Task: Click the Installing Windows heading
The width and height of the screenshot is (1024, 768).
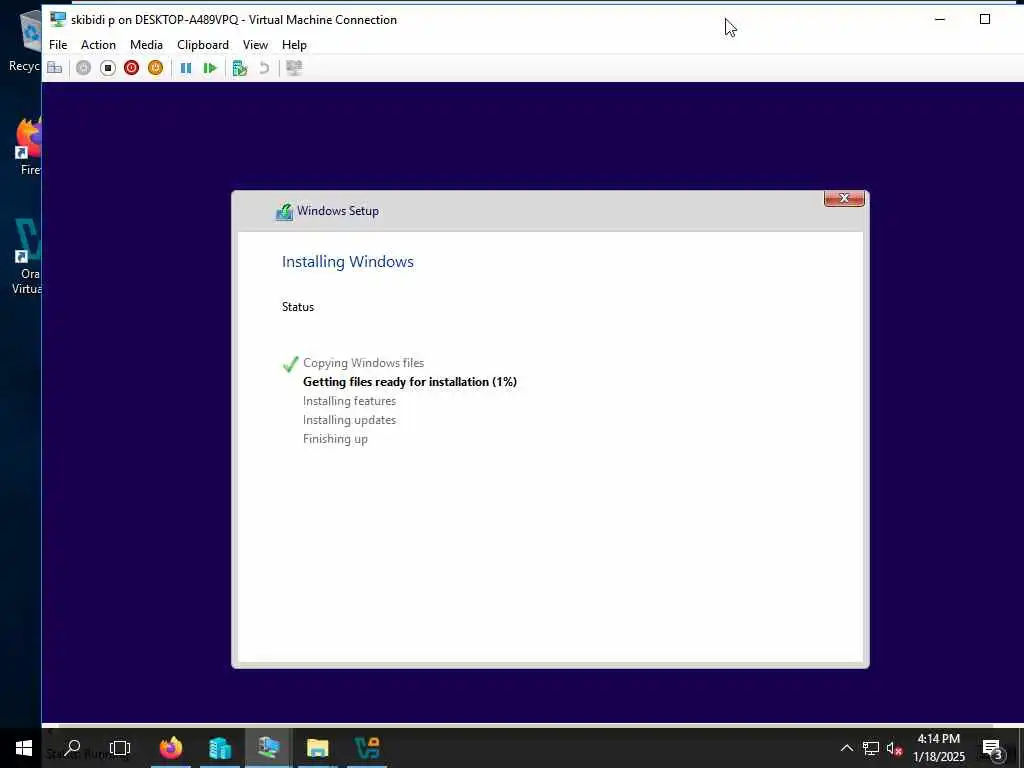Action: tap(347, 262)
